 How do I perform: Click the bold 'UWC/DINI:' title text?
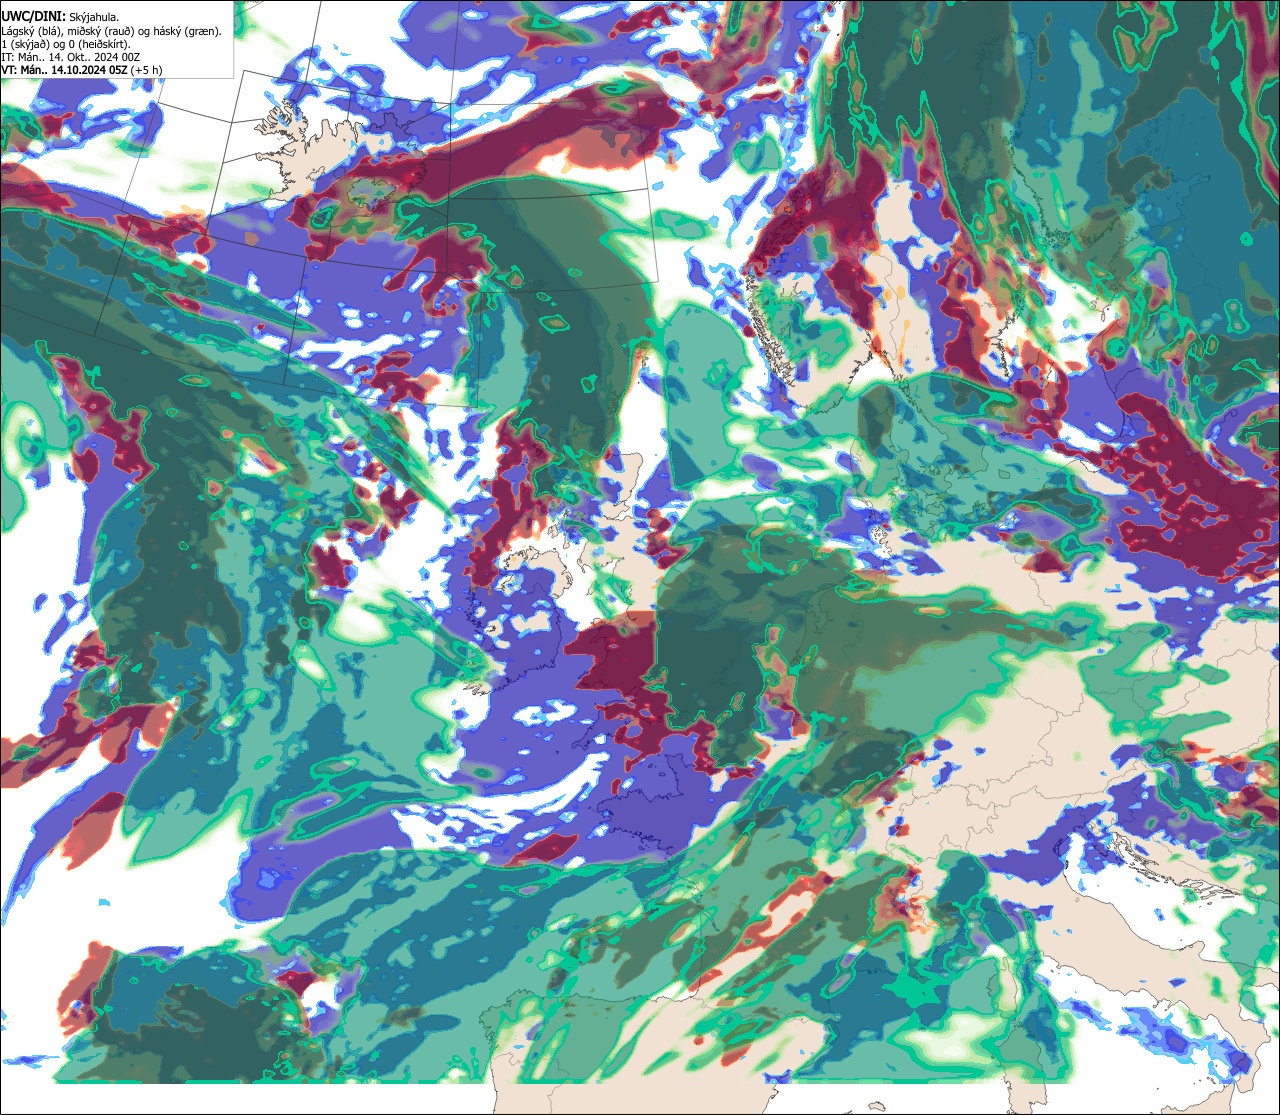pos(33,17)
